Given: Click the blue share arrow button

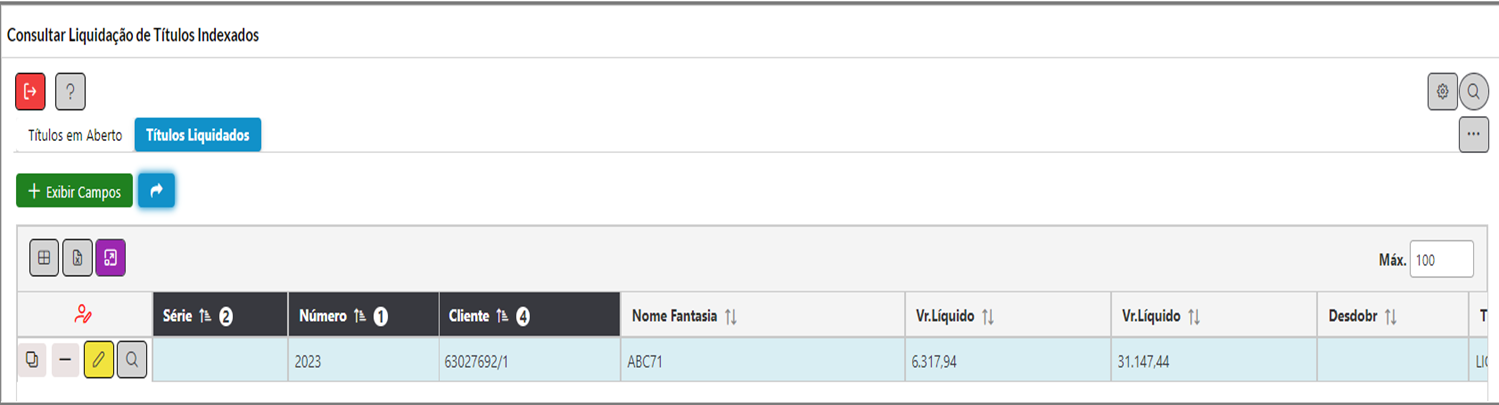Looking at the screenshot, I should coord(156,190).
